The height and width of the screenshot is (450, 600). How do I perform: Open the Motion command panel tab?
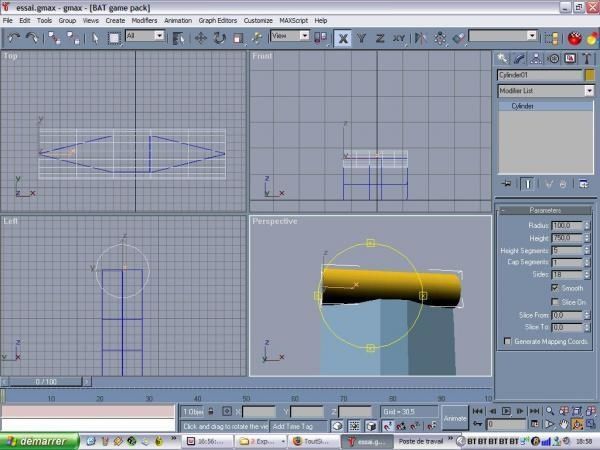(553, 58)
